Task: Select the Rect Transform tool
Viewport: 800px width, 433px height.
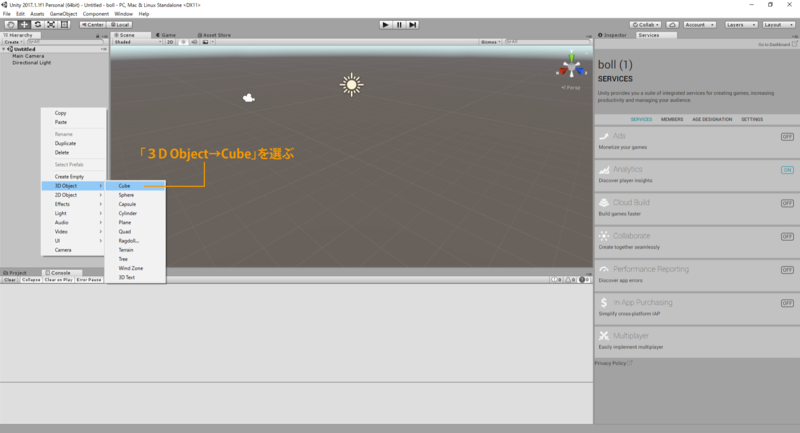Action: (64, 24)
